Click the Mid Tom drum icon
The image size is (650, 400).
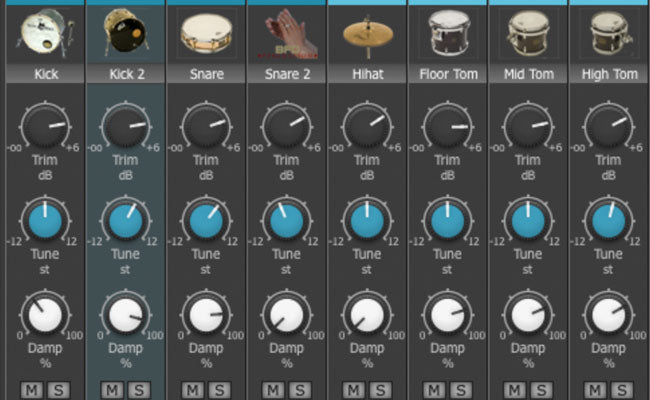point(528,35)
